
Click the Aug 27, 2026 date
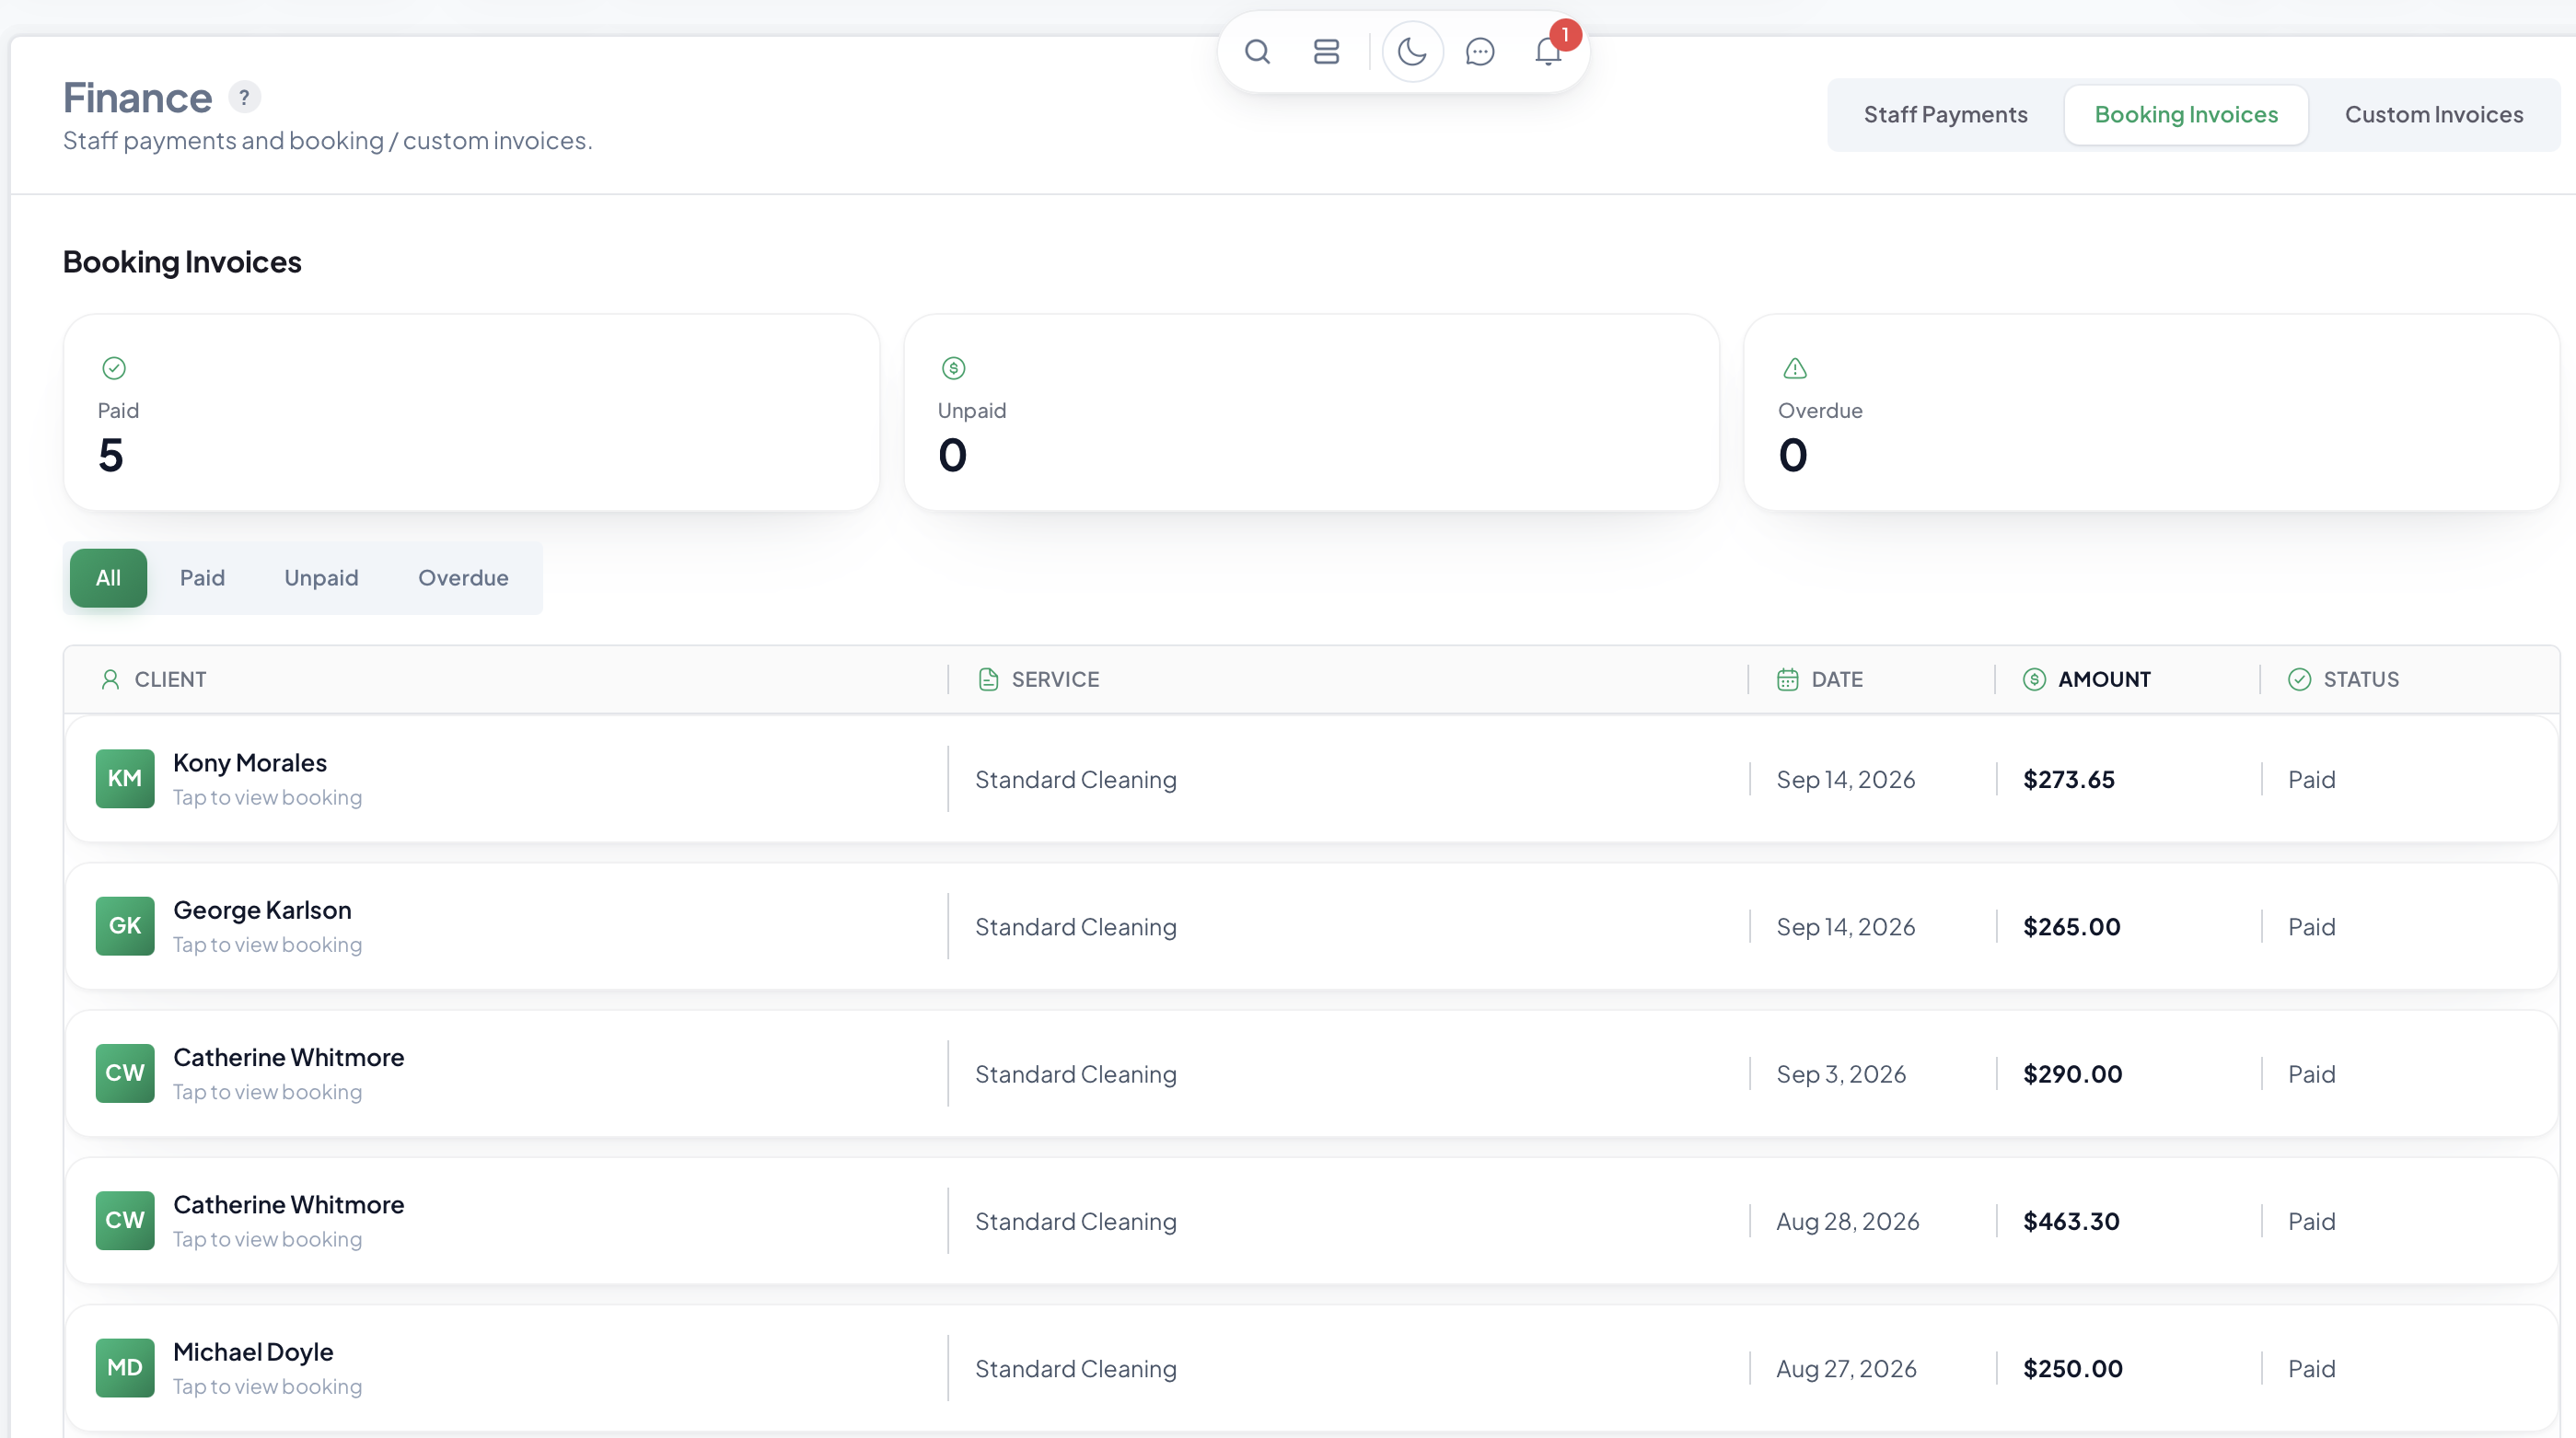[1846, 1368]
